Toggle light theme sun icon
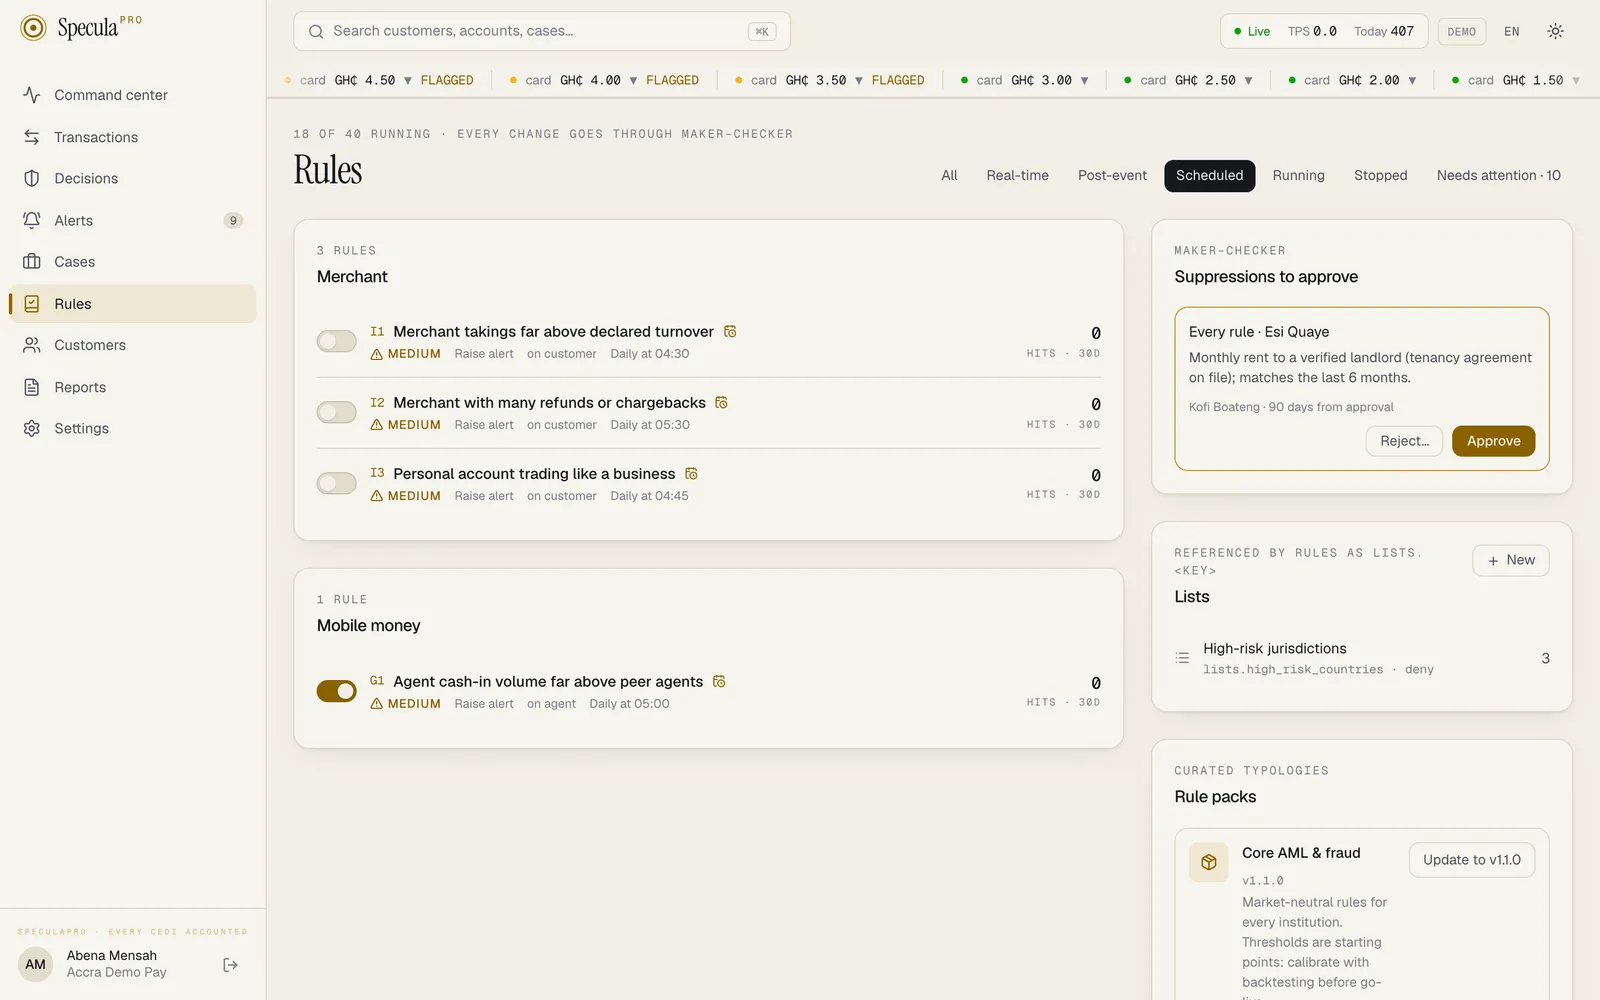Viewport: 1600px width, 1000px height. 1555,31
